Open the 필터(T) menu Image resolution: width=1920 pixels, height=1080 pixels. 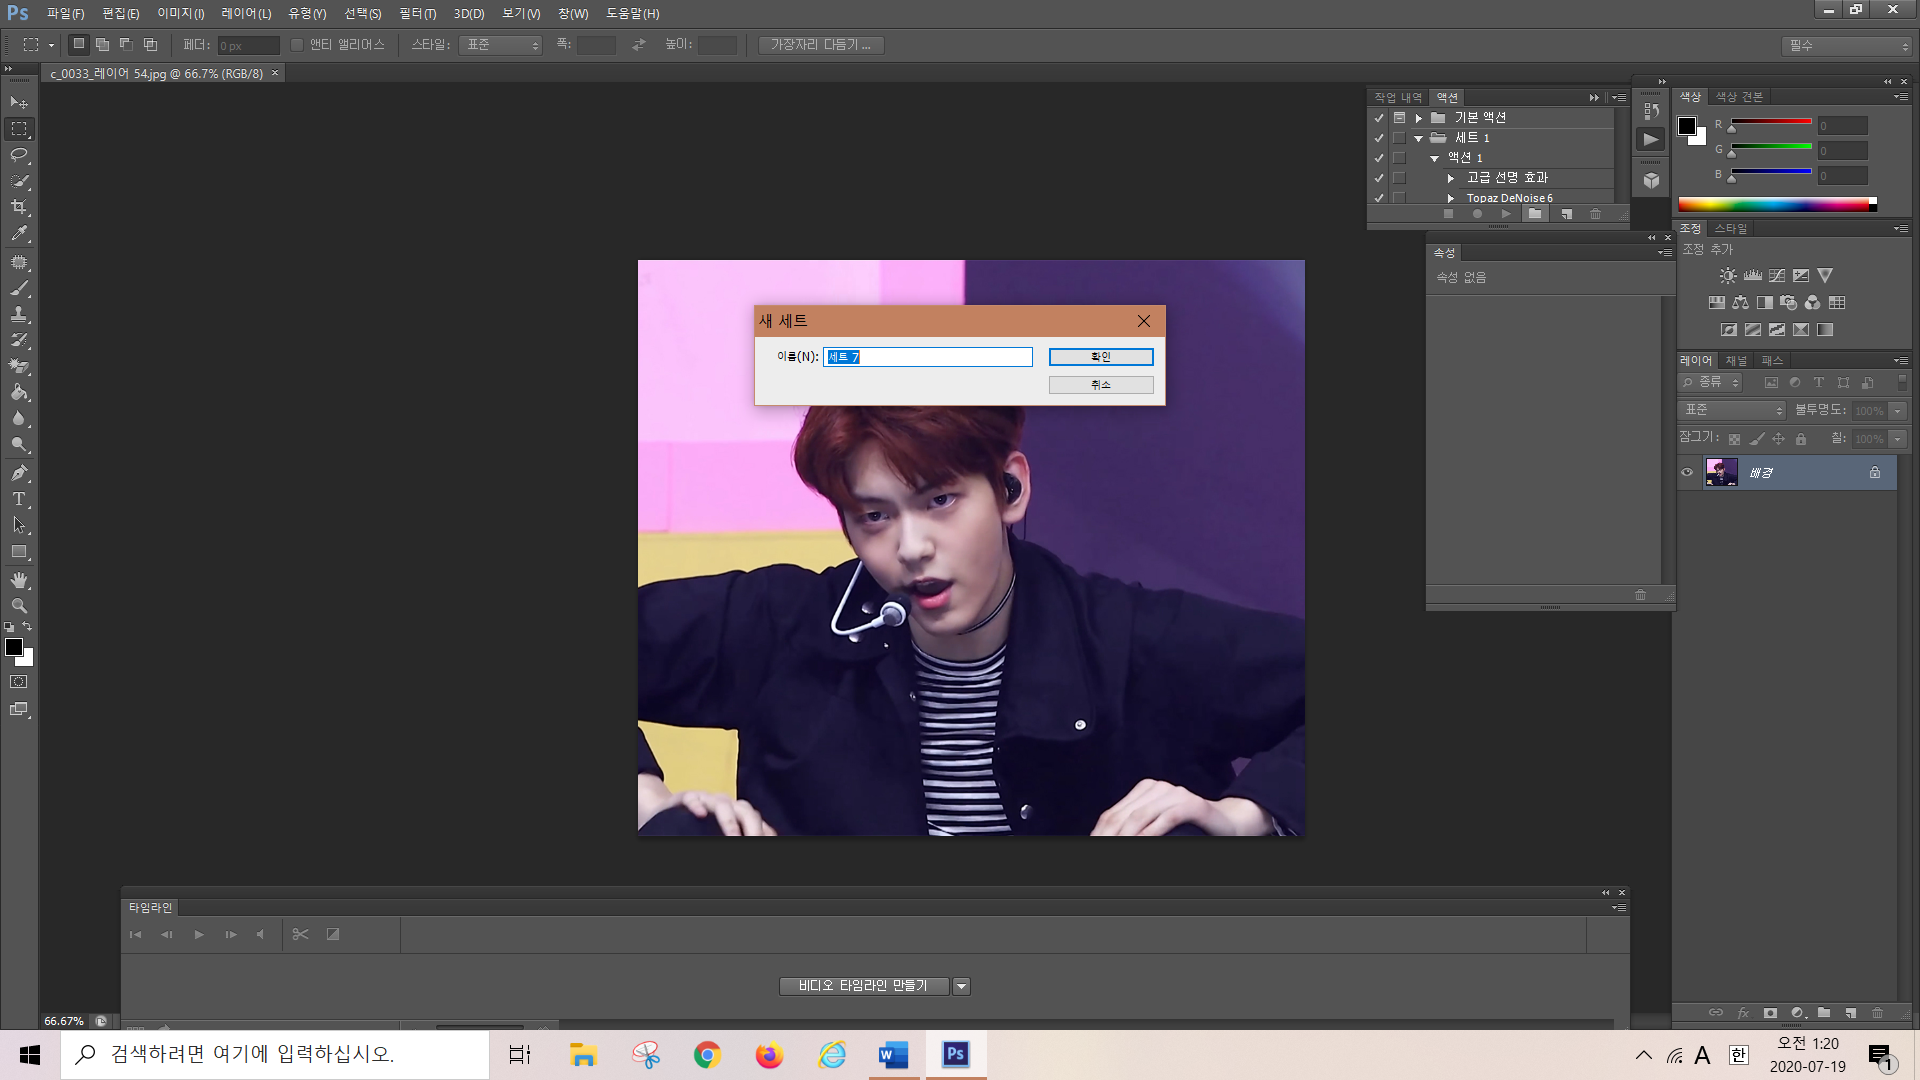pos(417,14)
